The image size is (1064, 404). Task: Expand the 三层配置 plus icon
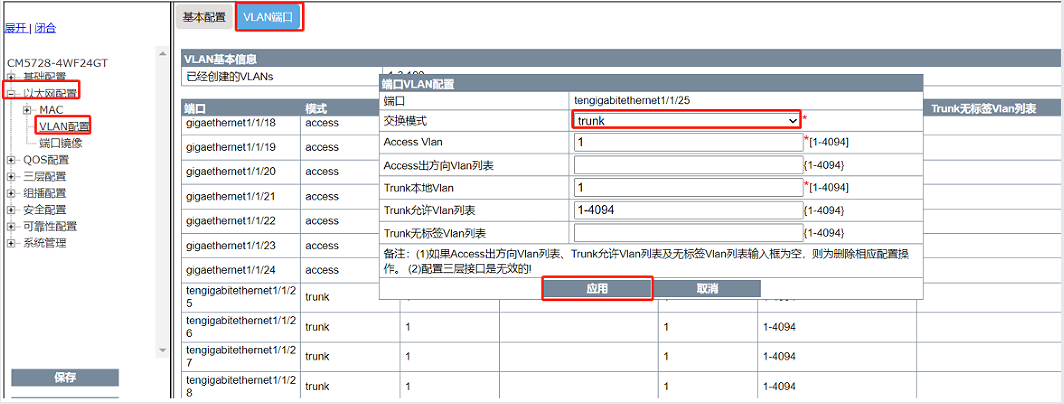(11, 176)
